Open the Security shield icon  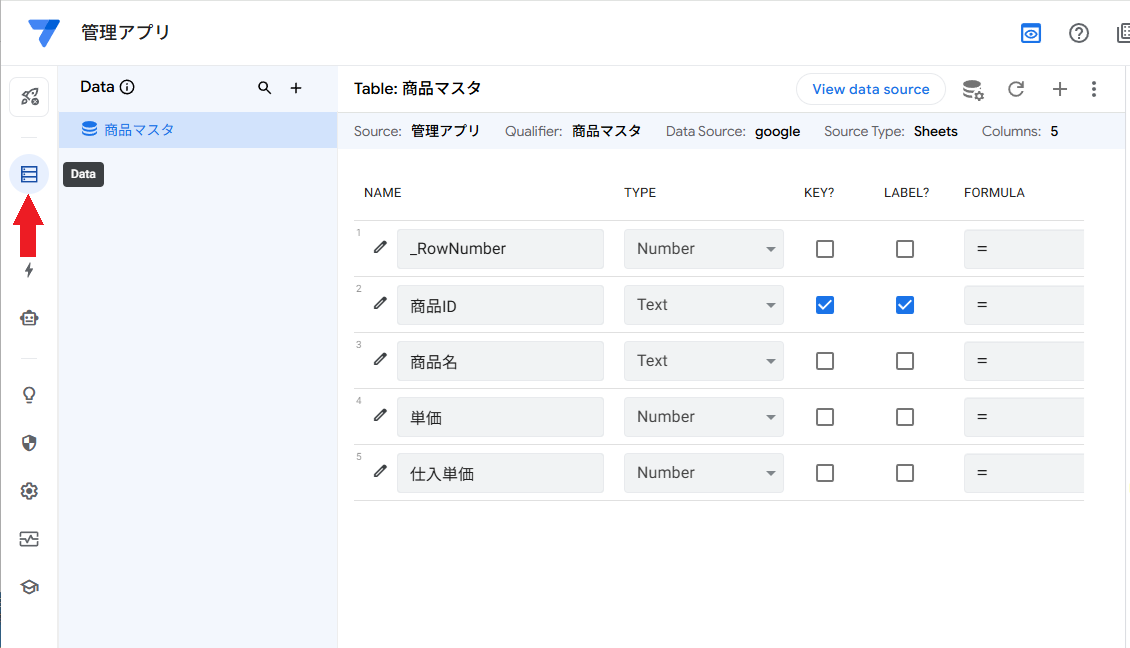point(29,443)
